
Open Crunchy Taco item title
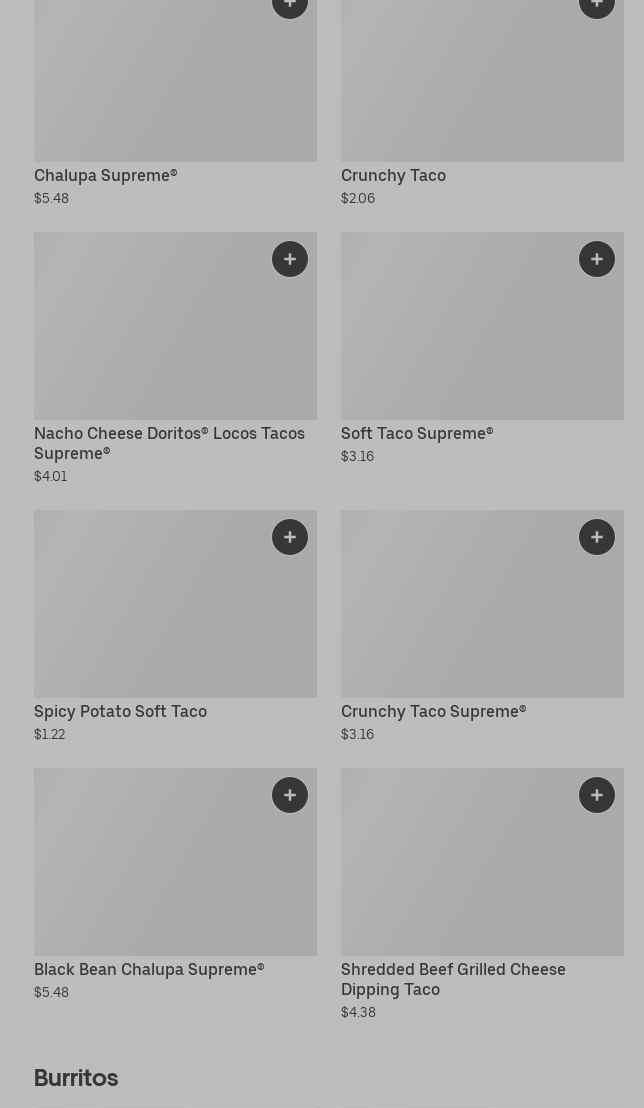tap(393, 175)
